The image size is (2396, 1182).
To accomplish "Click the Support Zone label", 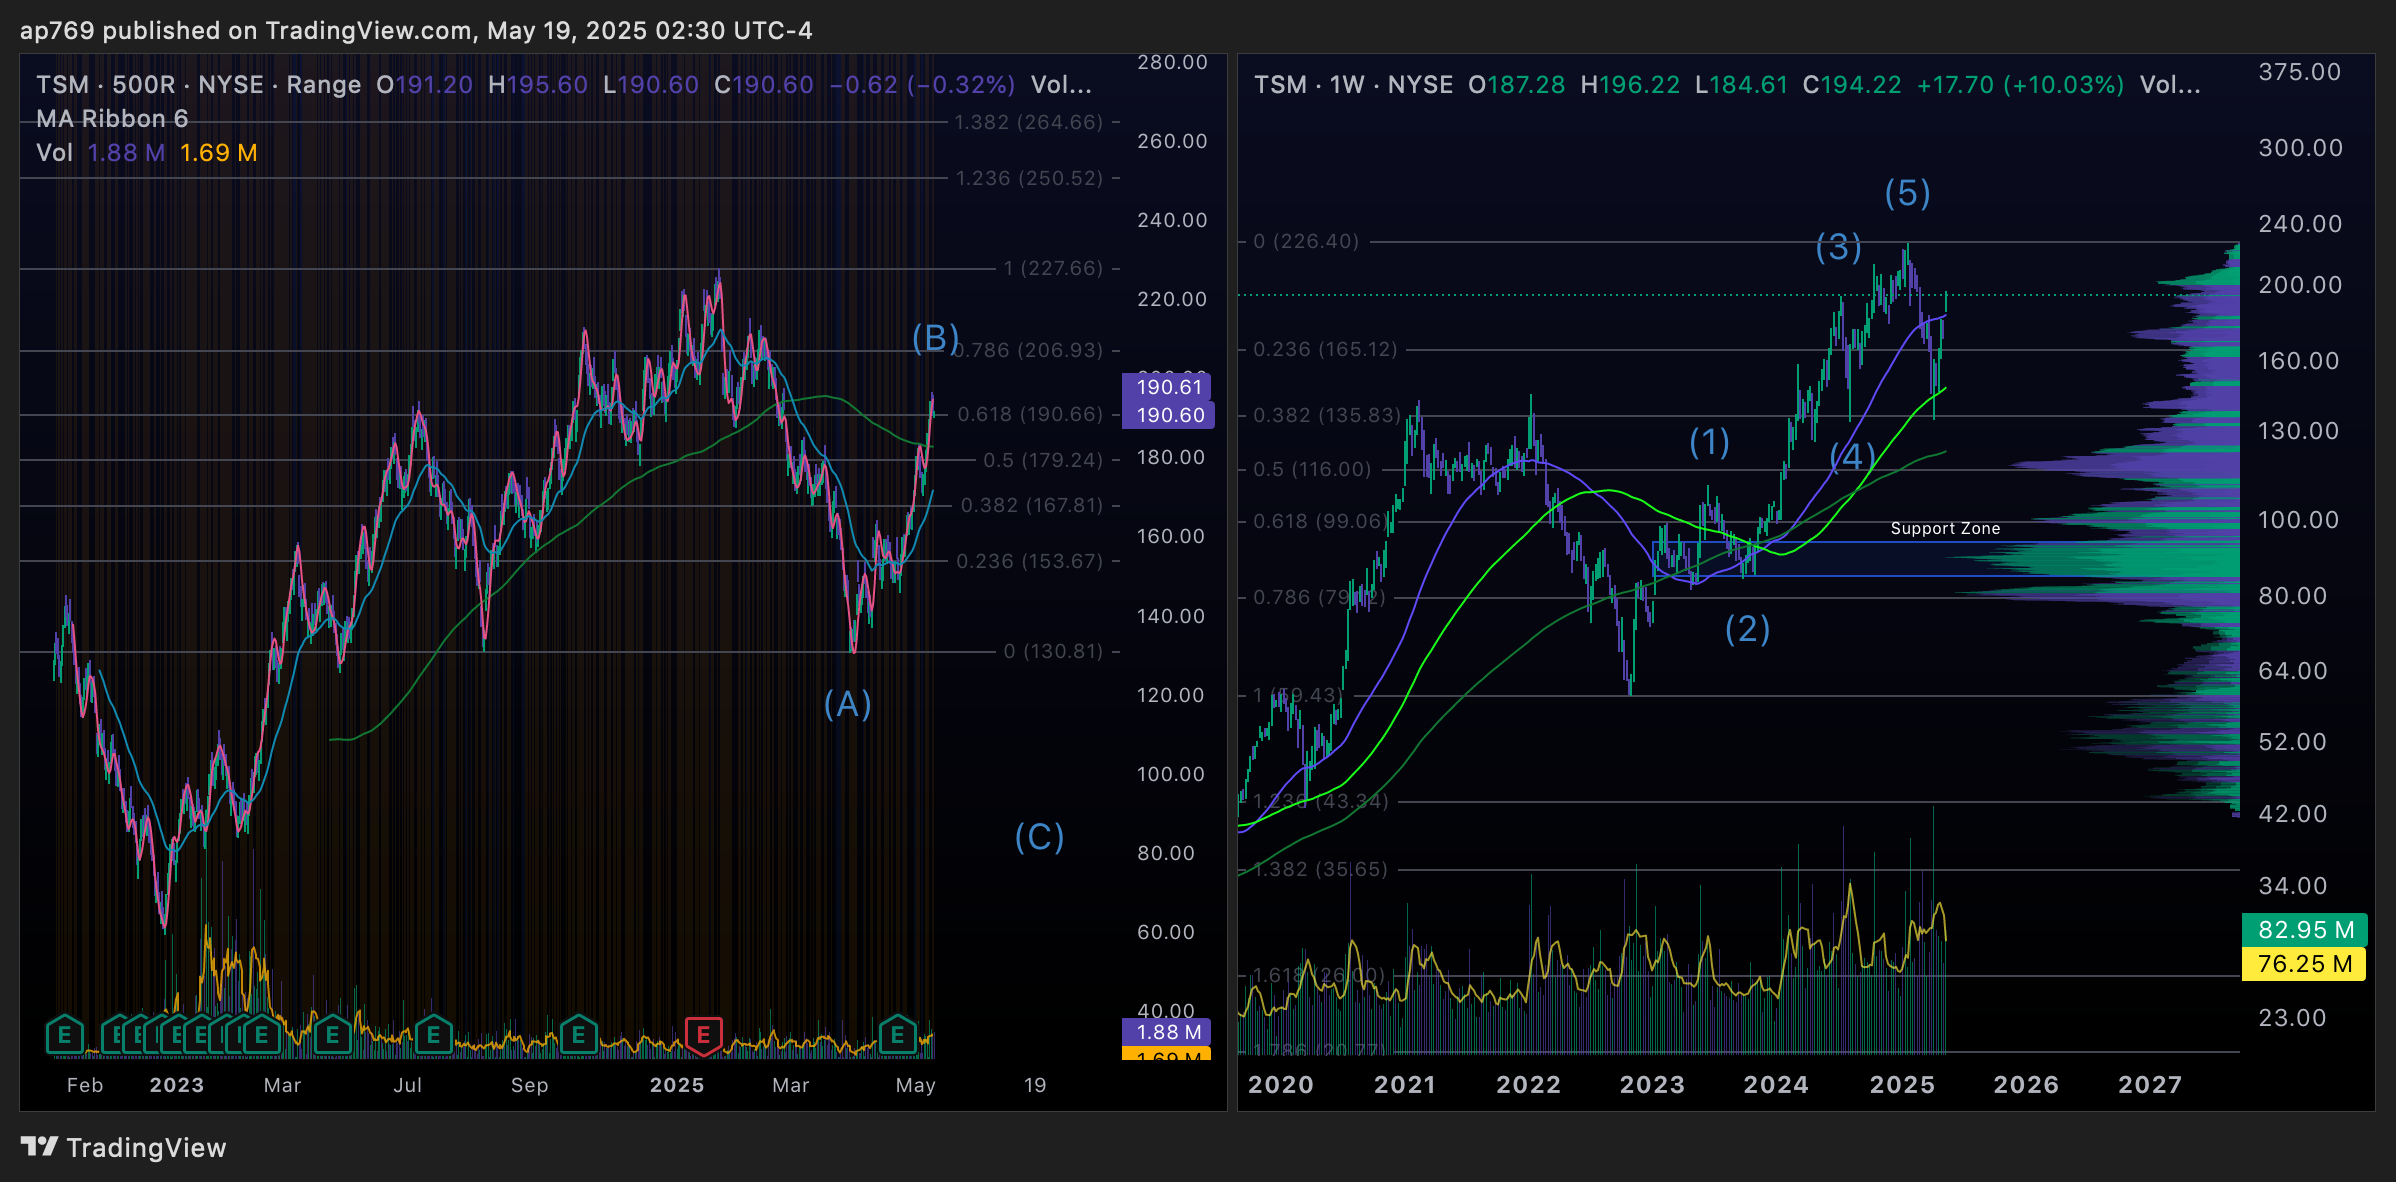I will coord(1945,528).
